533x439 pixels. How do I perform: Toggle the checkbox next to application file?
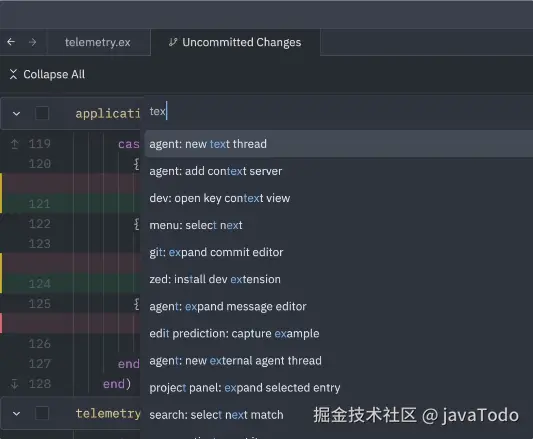[x=42, y=113]
